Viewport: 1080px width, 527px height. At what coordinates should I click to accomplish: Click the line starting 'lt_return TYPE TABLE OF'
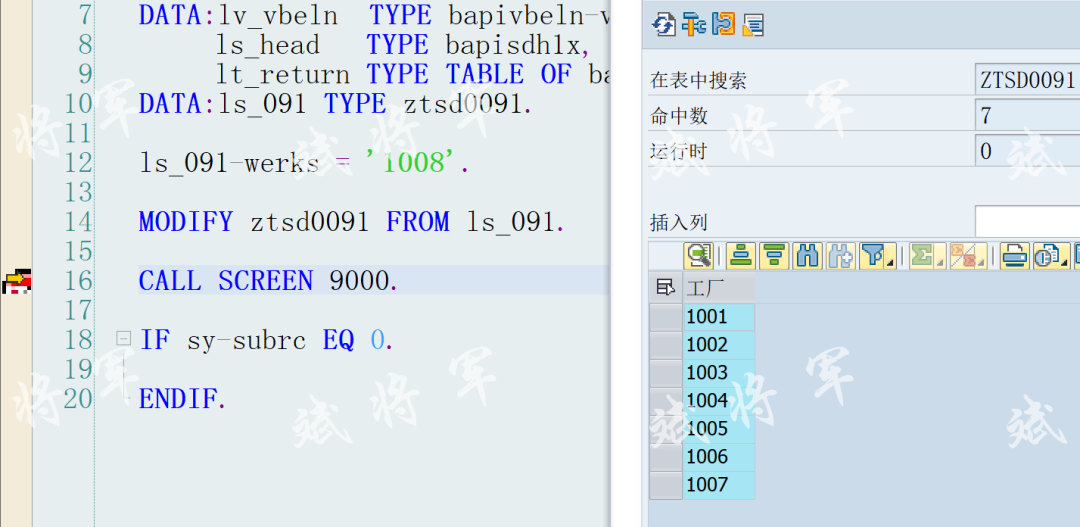(413, 74)
